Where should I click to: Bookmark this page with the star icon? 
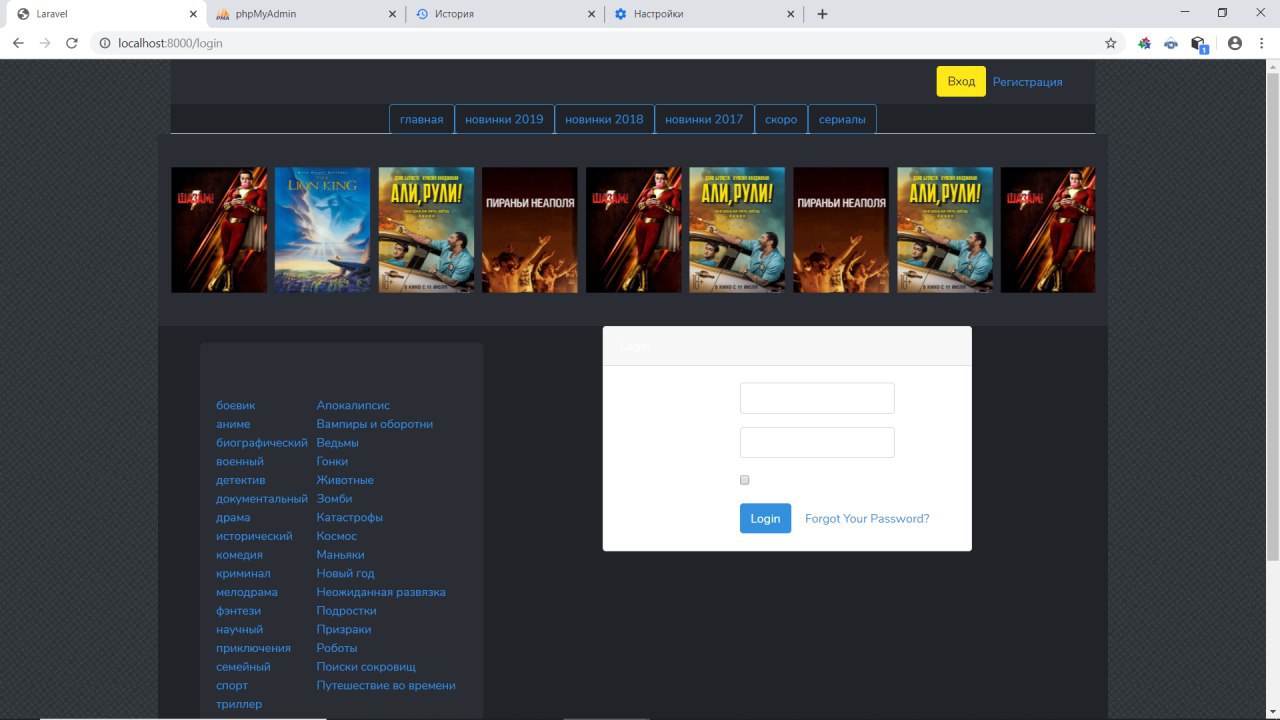point(1110,43)
